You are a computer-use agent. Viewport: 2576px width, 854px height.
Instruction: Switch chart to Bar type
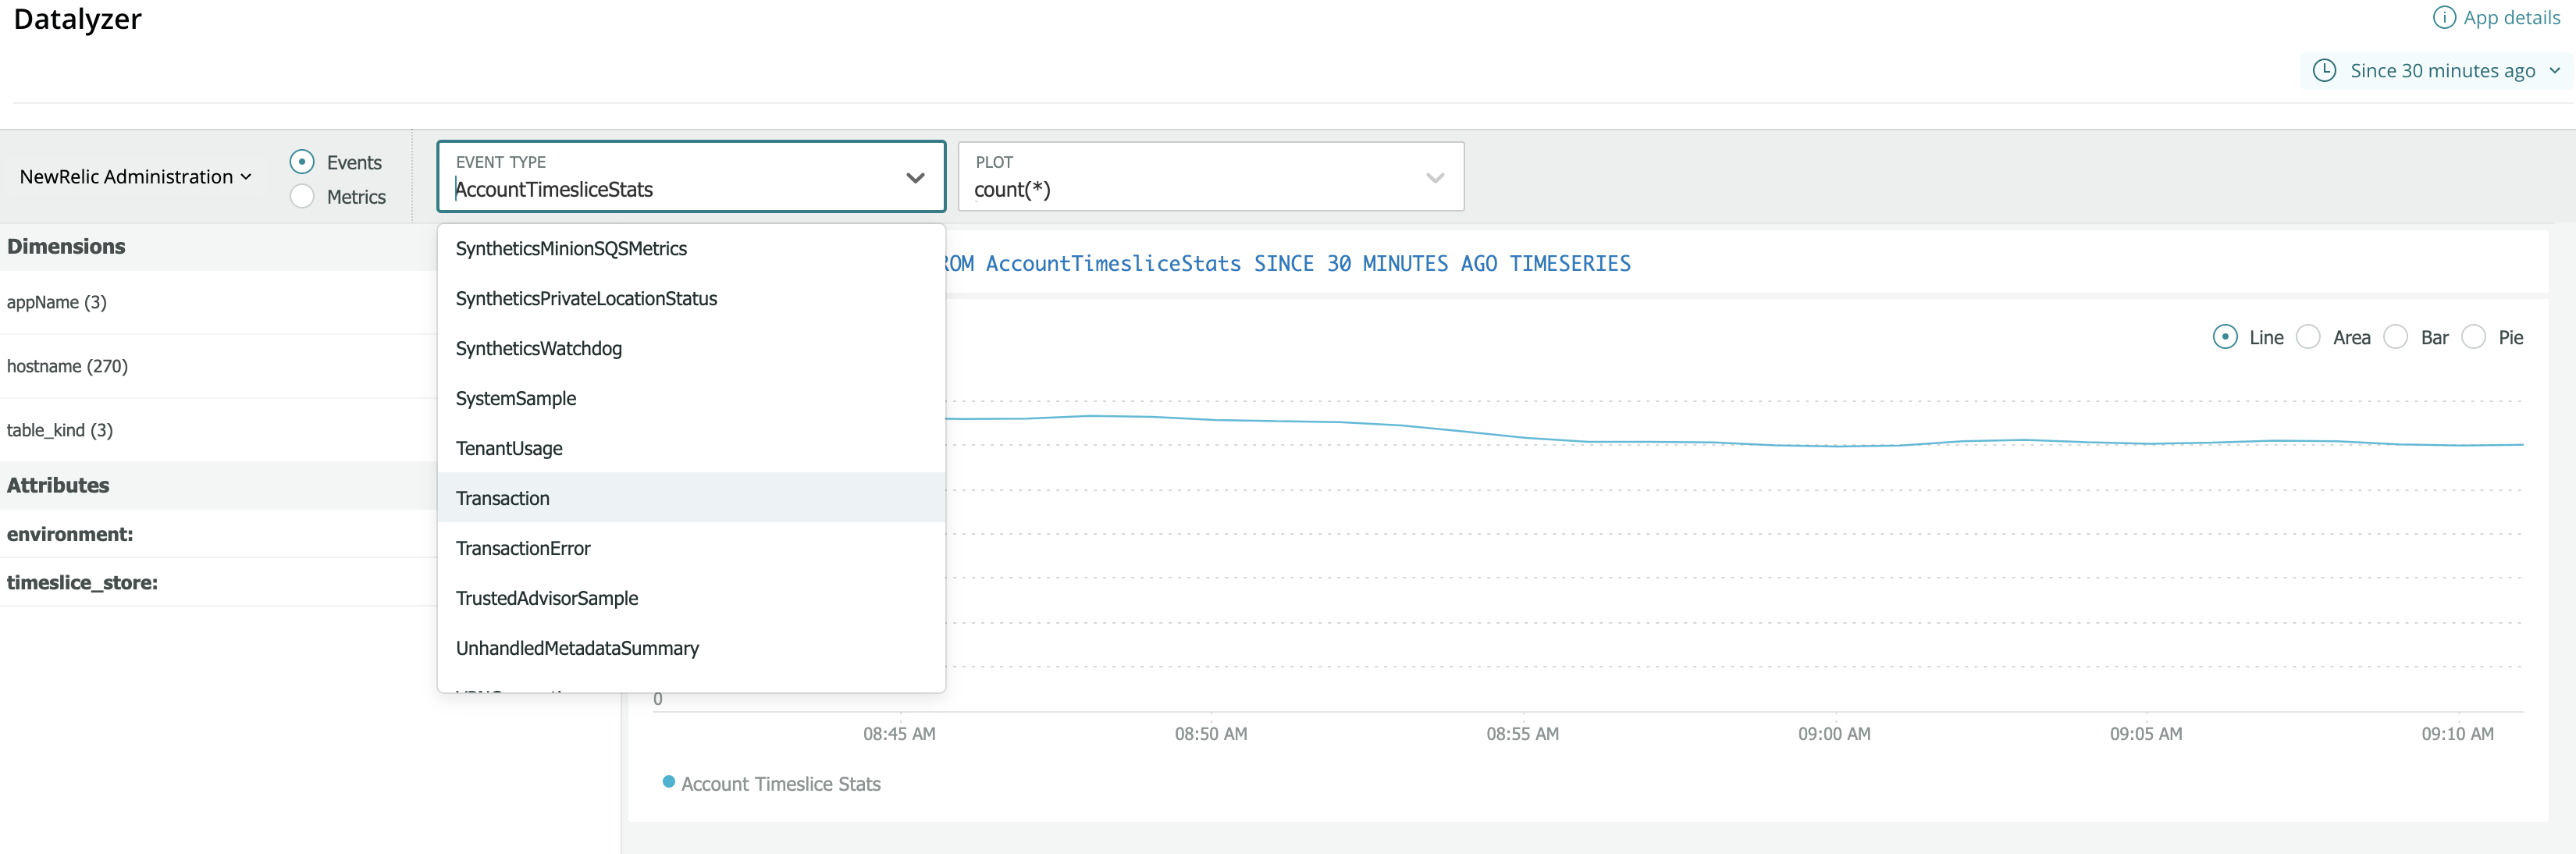[2396, 337]
